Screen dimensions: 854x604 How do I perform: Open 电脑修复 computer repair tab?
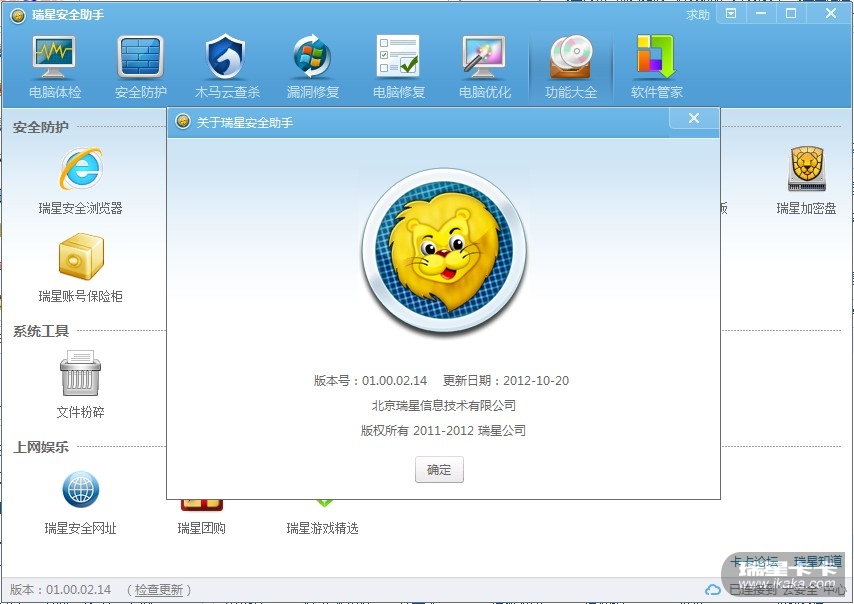[x=399, y=66]
